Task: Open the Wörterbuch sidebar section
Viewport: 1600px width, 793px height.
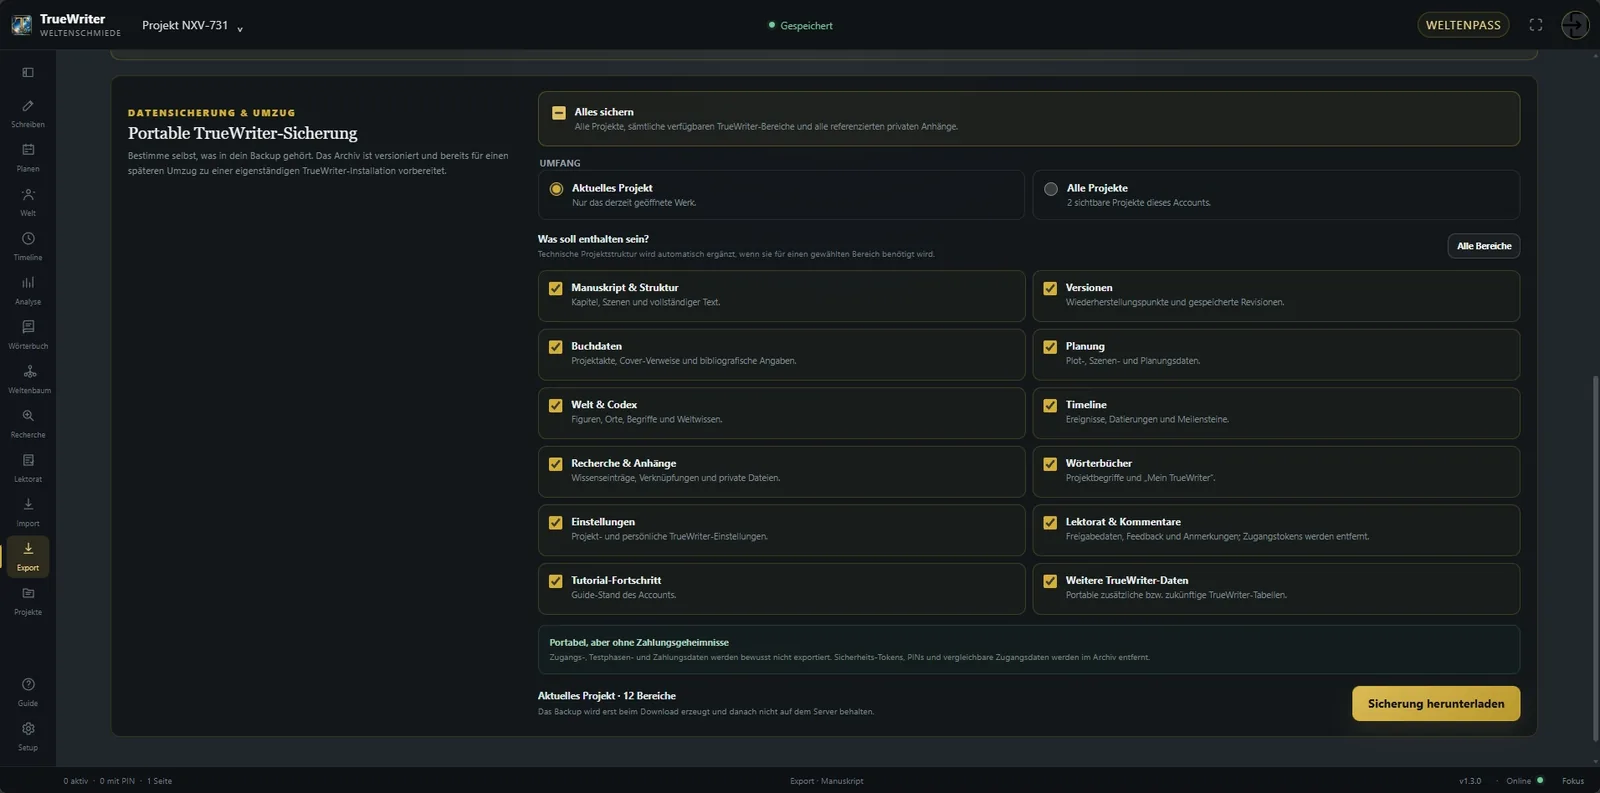Action: 28,334
